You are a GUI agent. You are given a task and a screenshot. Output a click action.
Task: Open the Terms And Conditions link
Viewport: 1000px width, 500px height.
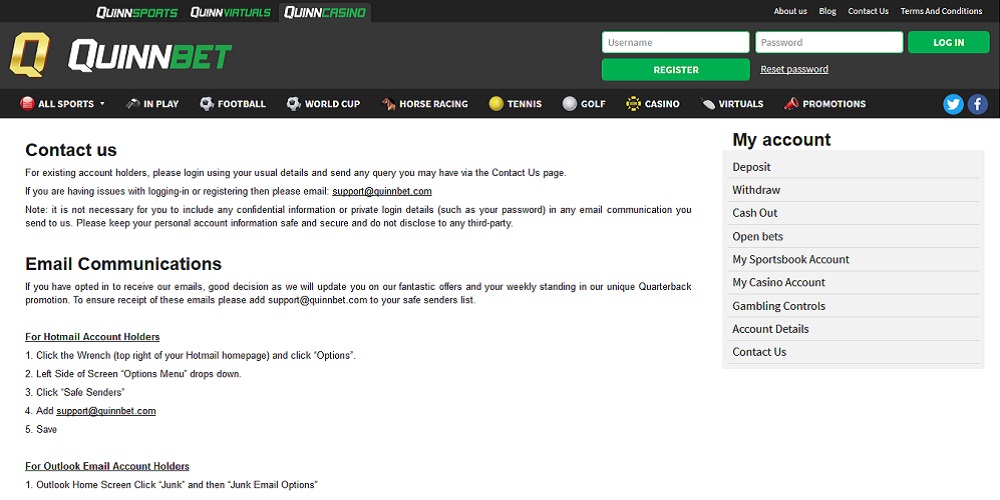941,11
